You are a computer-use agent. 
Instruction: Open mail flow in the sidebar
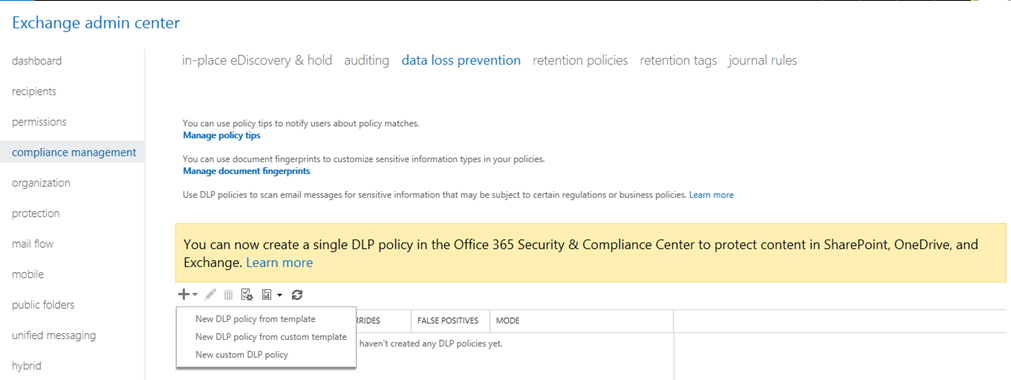tap(33, 244)
